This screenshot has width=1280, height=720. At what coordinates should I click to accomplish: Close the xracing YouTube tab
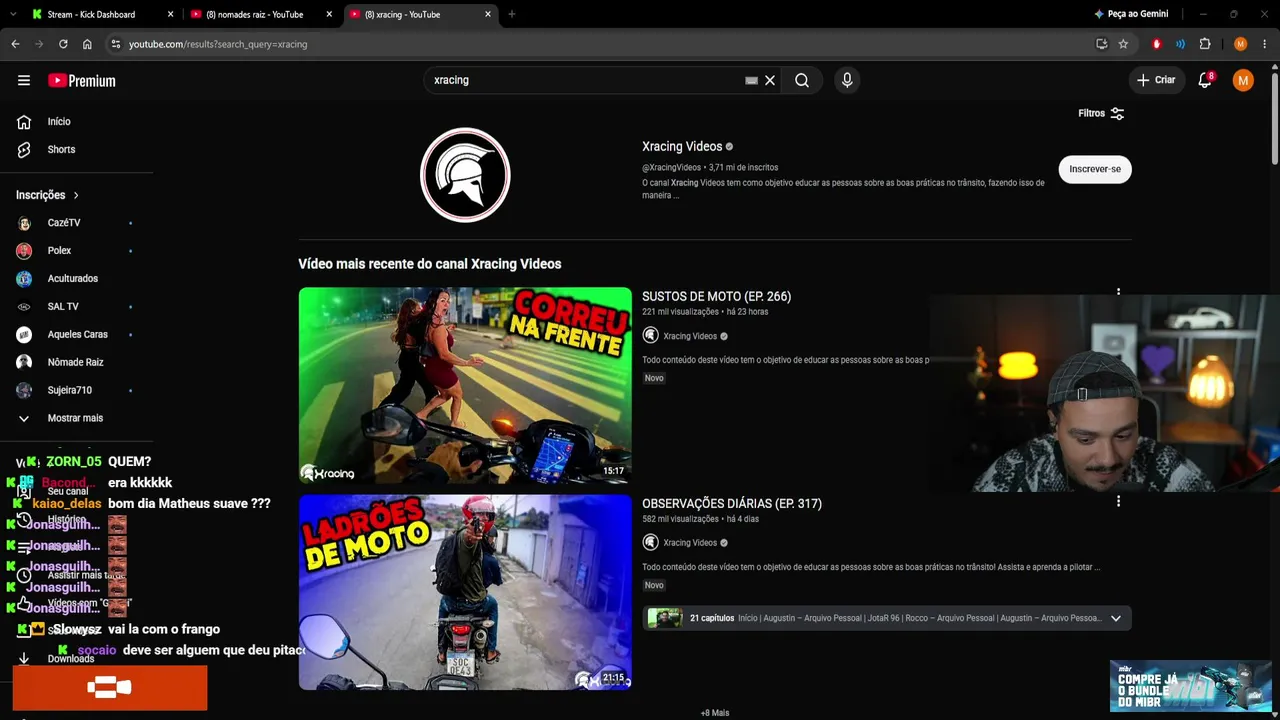click(488, 15)
